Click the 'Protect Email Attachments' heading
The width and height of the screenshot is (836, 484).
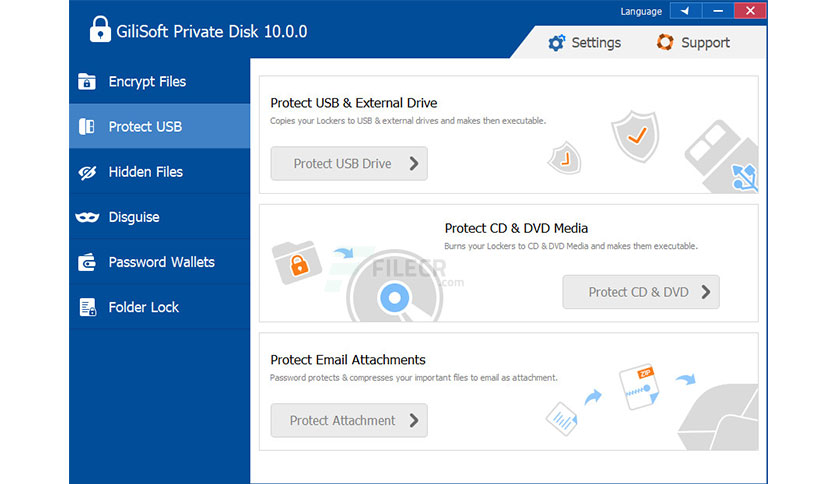(x=348, y=360)
